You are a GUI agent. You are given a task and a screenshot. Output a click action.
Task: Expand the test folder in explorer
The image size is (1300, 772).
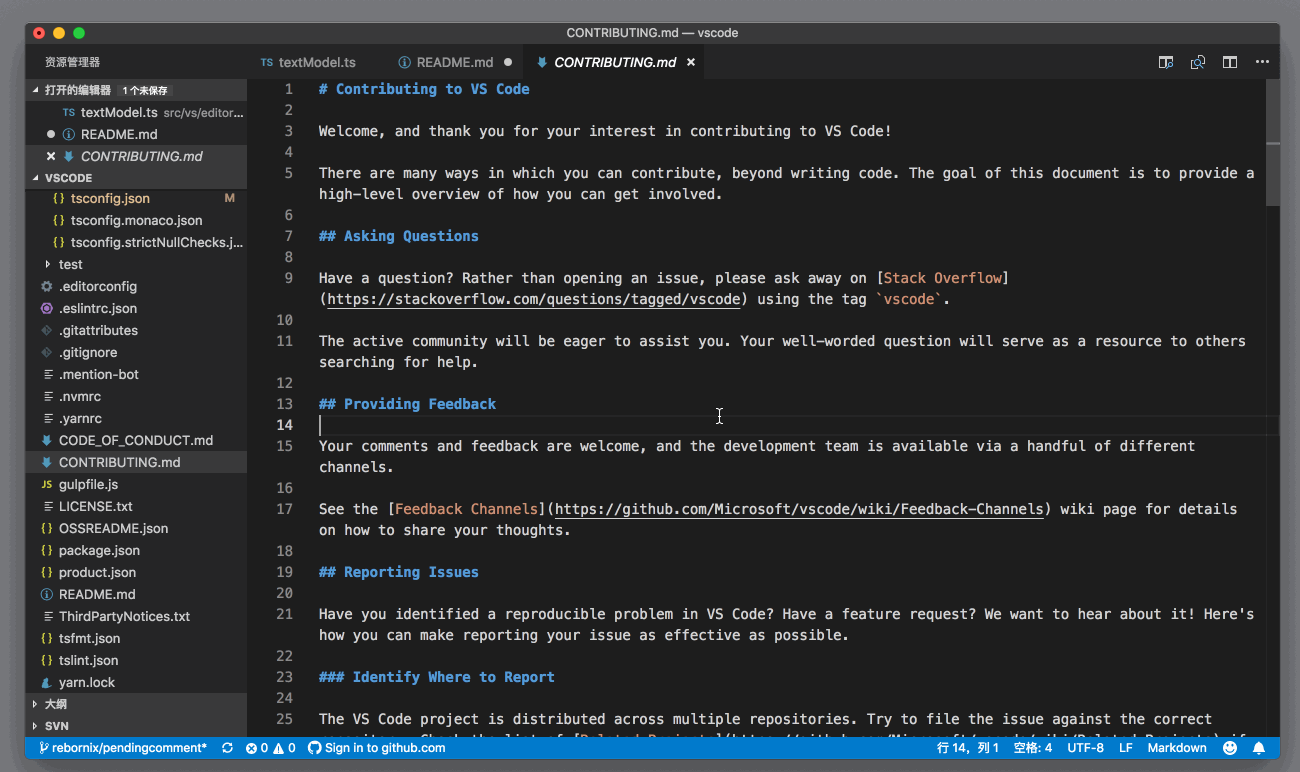[x=70, y=264]
